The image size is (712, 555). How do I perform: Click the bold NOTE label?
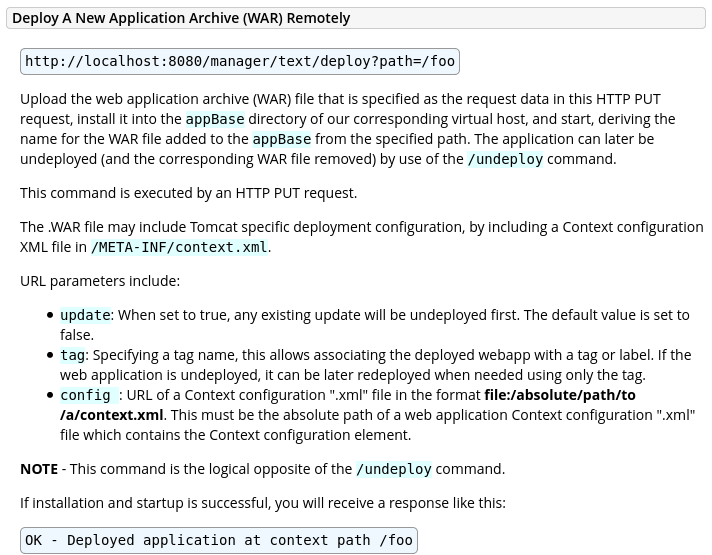pyautogui.click(x=39, y=469)
